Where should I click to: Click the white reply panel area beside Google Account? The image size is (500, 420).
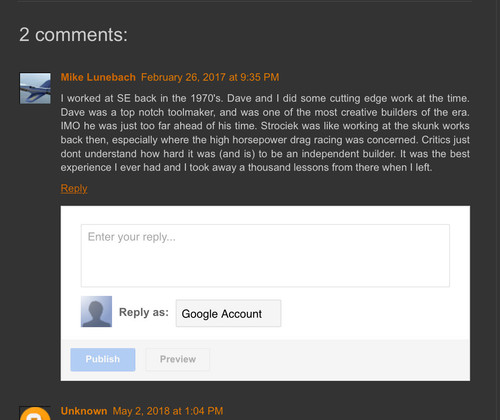tap(373, 313)
